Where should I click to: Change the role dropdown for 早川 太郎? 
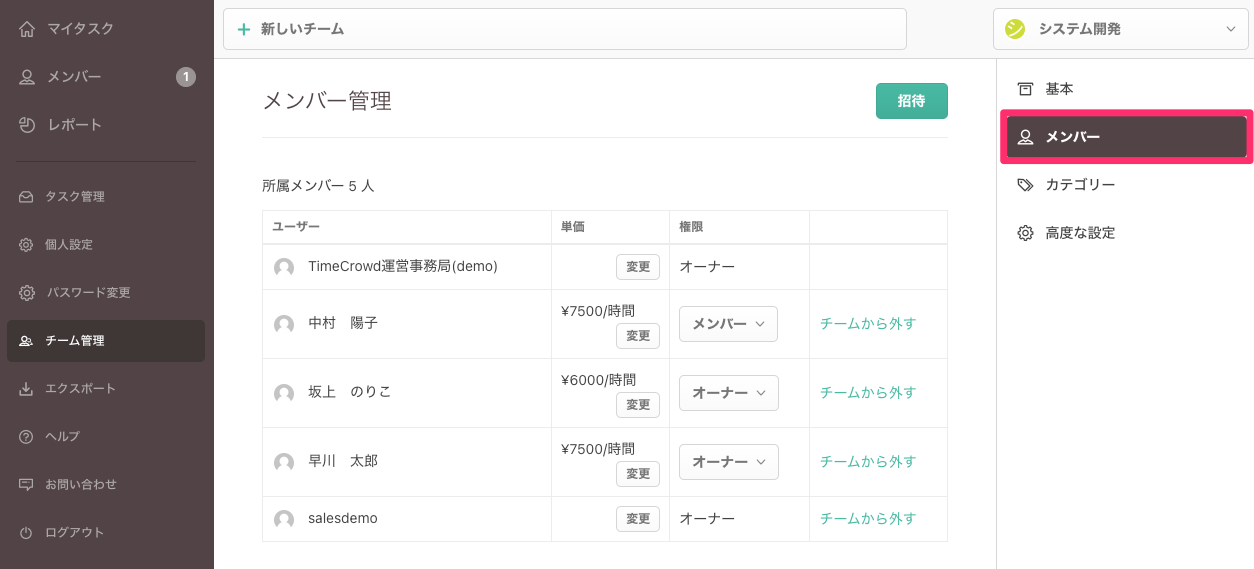(728, 462)
